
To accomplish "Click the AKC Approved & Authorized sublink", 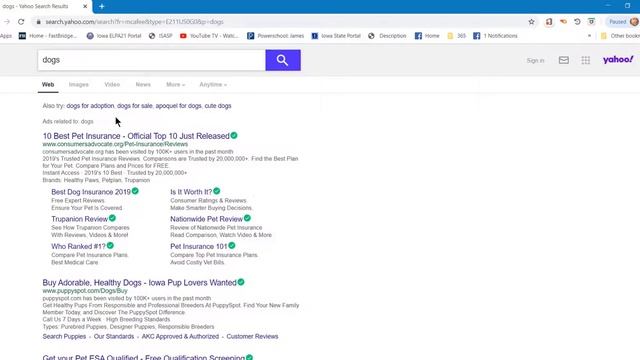I will click(x=180, y=336).
